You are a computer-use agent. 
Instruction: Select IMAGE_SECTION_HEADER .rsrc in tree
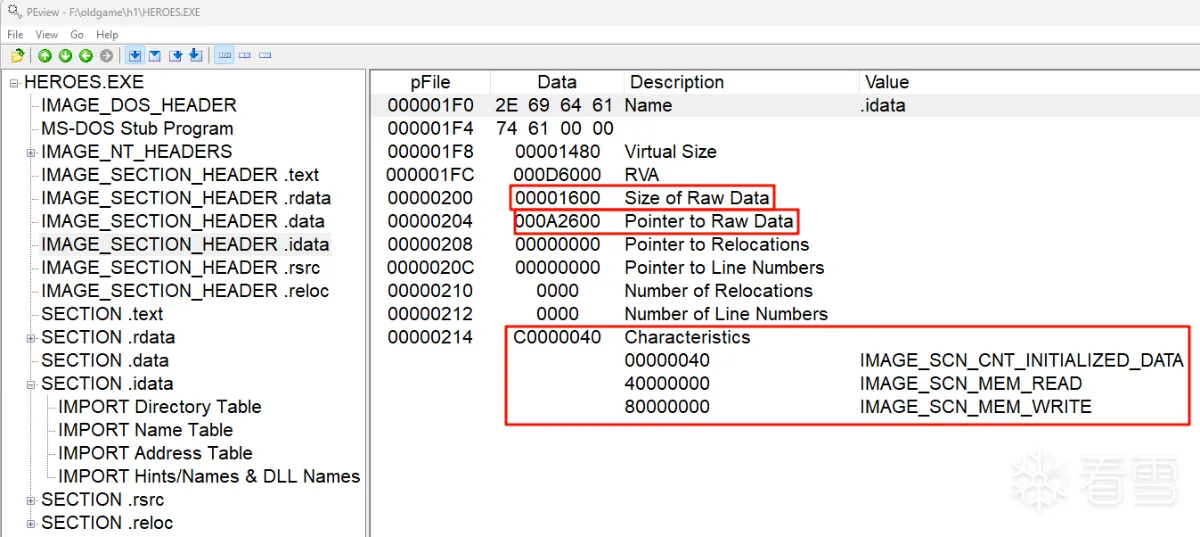tap(184, 268)
